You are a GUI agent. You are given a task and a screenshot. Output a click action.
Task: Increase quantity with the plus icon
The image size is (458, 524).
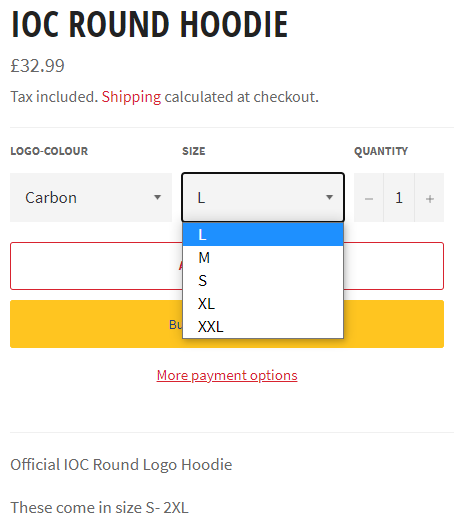(x=430, y=198)
